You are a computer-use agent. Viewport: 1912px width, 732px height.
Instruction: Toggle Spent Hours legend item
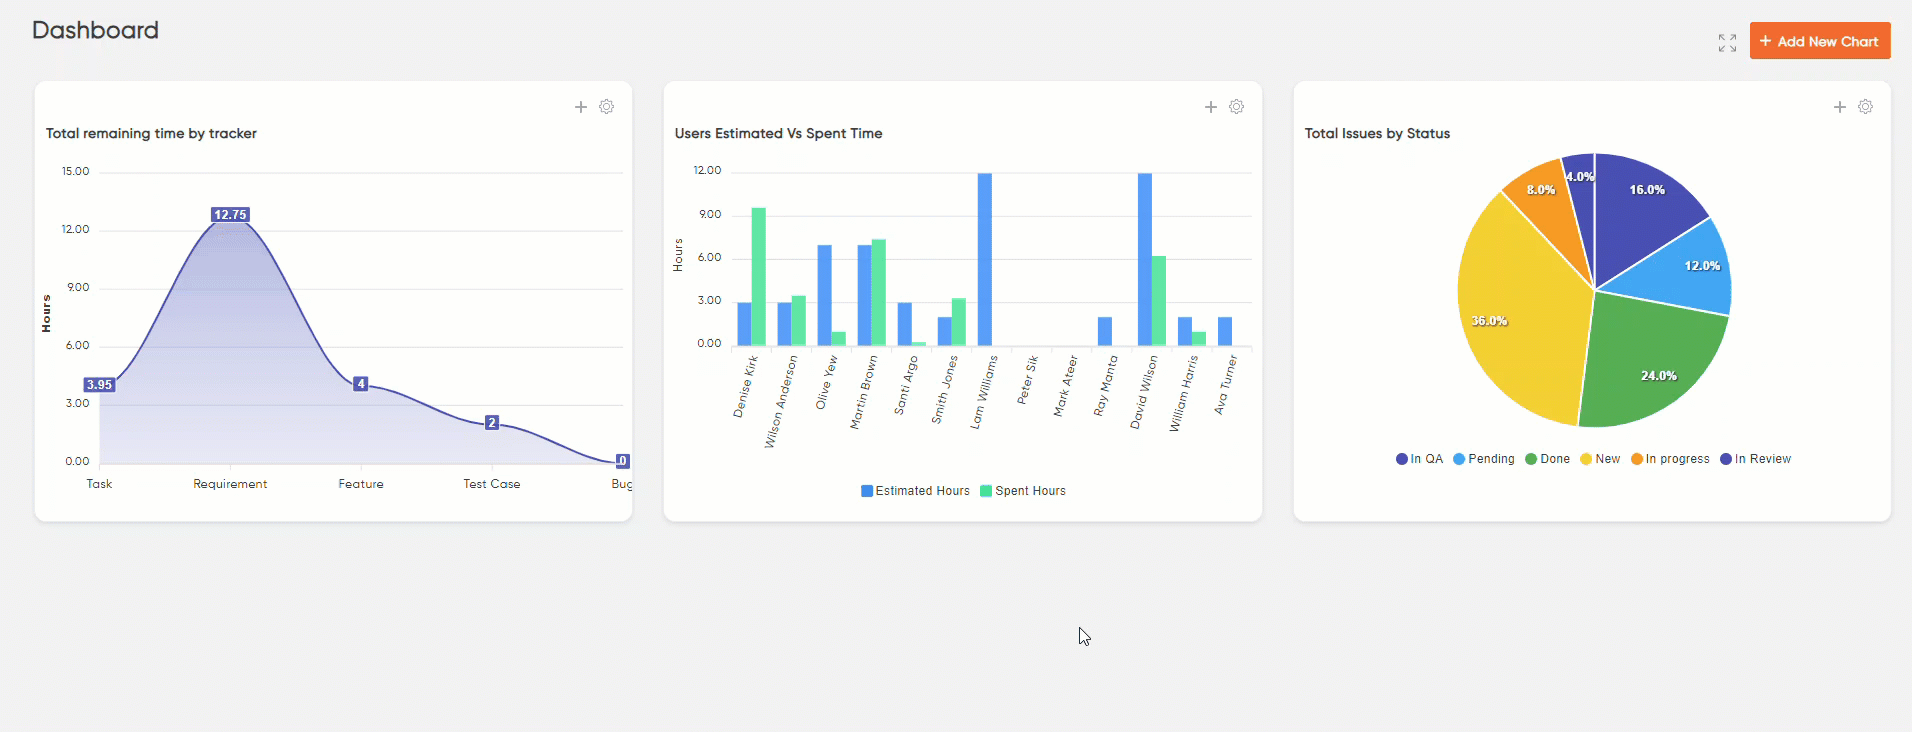(1023, 491)
